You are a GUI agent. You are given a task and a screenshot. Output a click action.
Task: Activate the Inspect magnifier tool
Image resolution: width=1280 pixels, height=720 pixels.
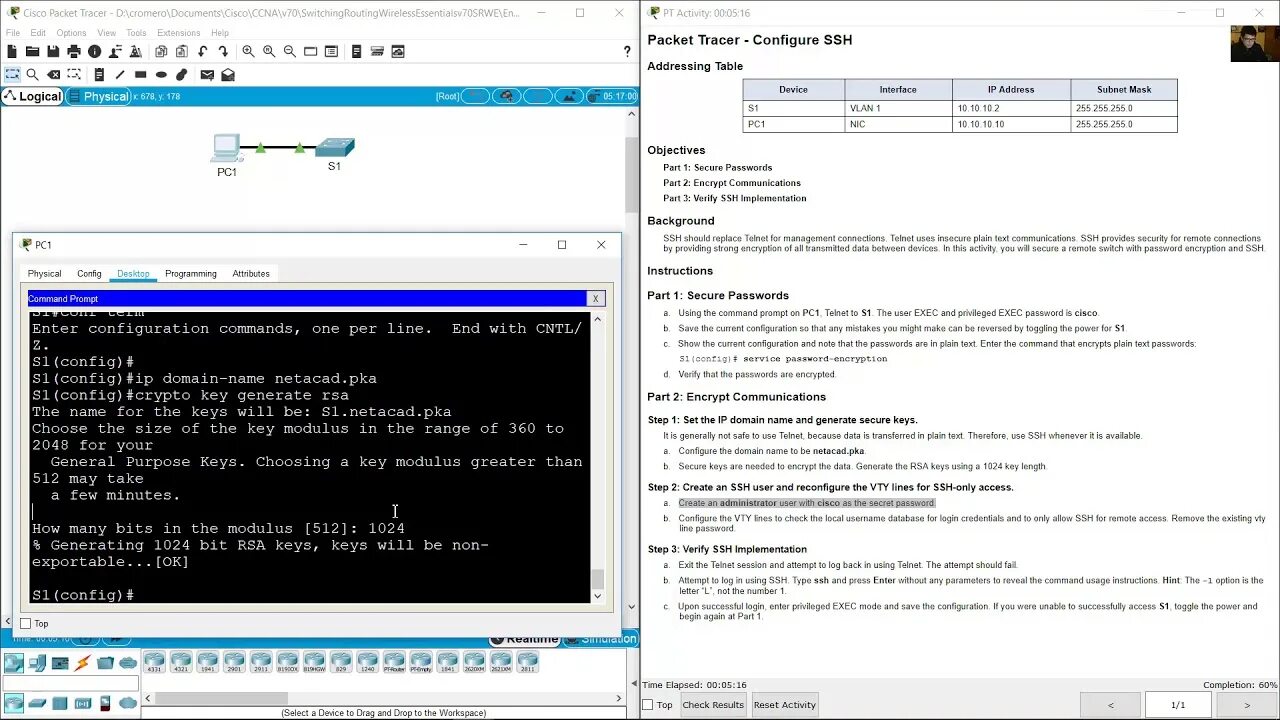pyautogui.click(x=33, y=74)
